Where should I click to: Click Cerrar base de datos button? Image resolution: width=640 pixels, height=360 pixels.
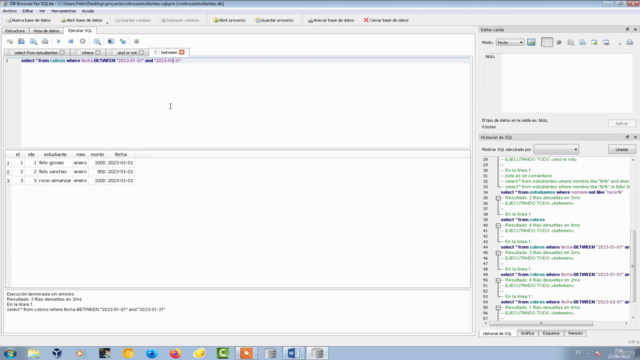tap(386, 20)
